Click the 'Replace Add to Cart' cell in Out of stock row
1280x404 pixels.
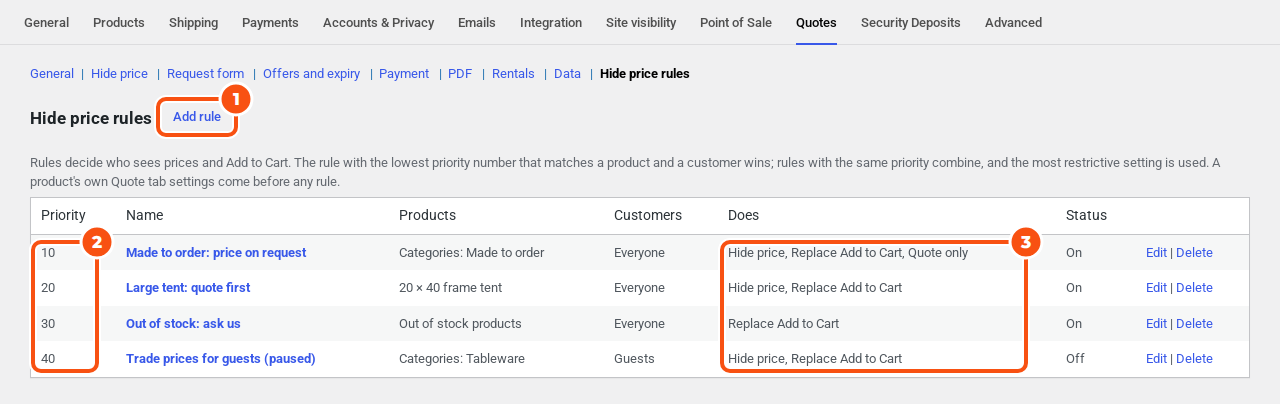[783, 324]
